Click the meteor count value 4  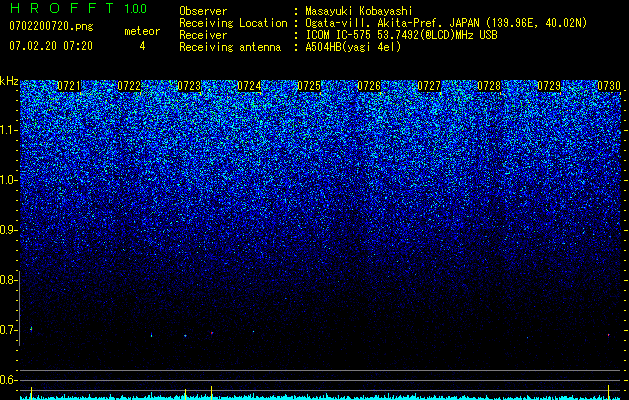pos(142,46)
